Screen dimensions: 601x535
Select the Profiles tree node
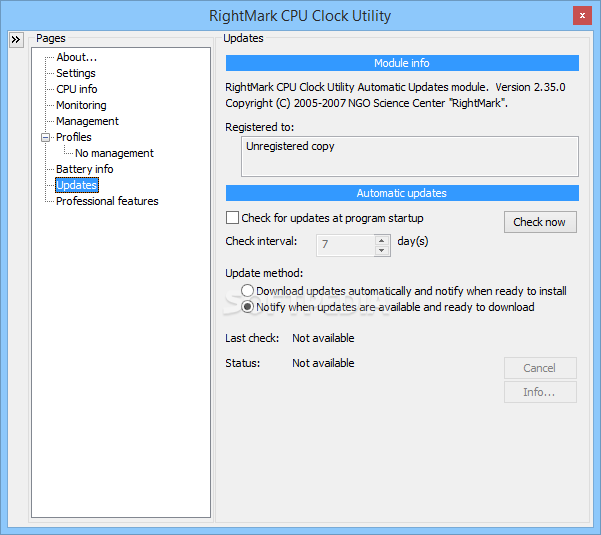[74, 137]
